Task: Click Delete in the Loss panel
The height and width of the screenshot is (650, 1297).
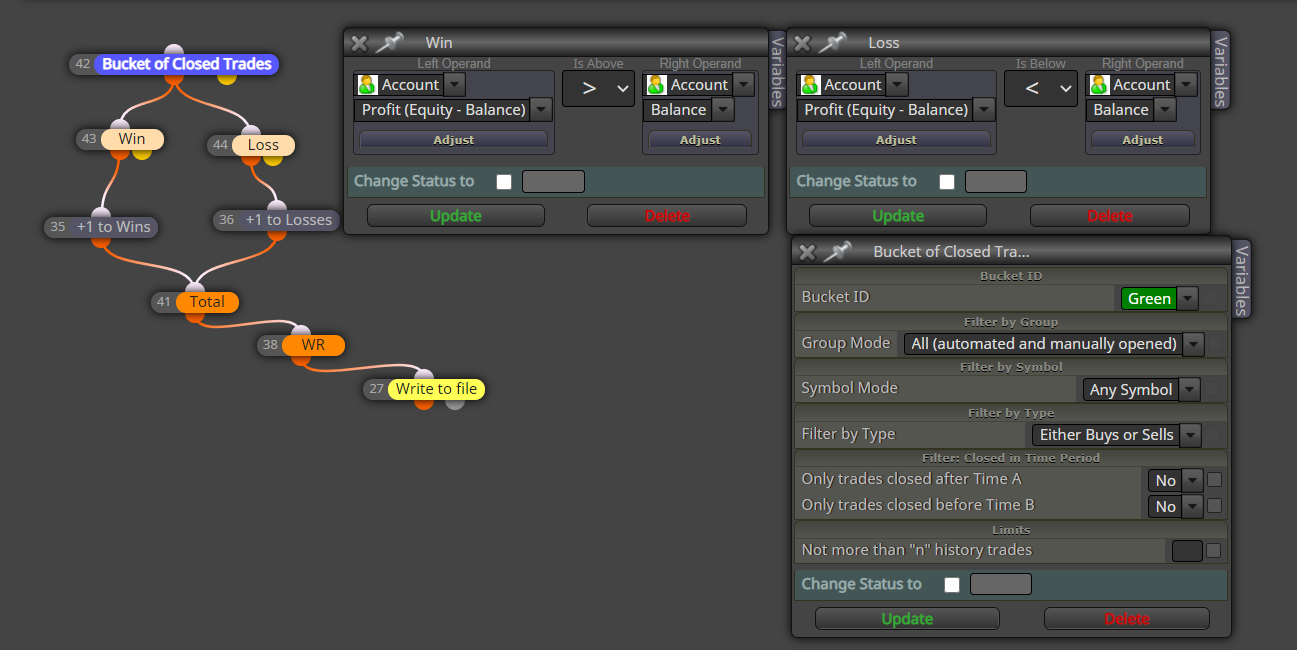Action: (x=1110, y=216)
